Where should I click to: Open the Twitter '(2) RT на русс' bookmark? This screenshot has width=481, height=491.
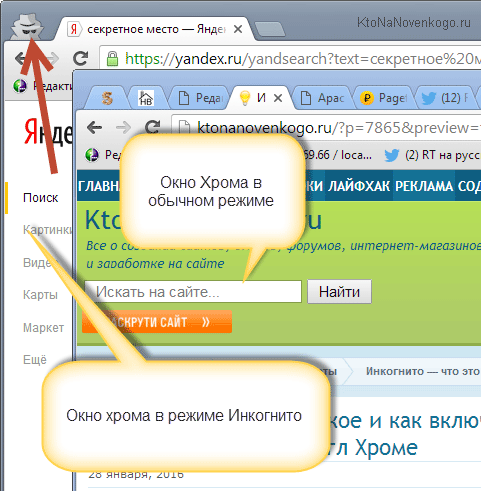click(432, 155)
